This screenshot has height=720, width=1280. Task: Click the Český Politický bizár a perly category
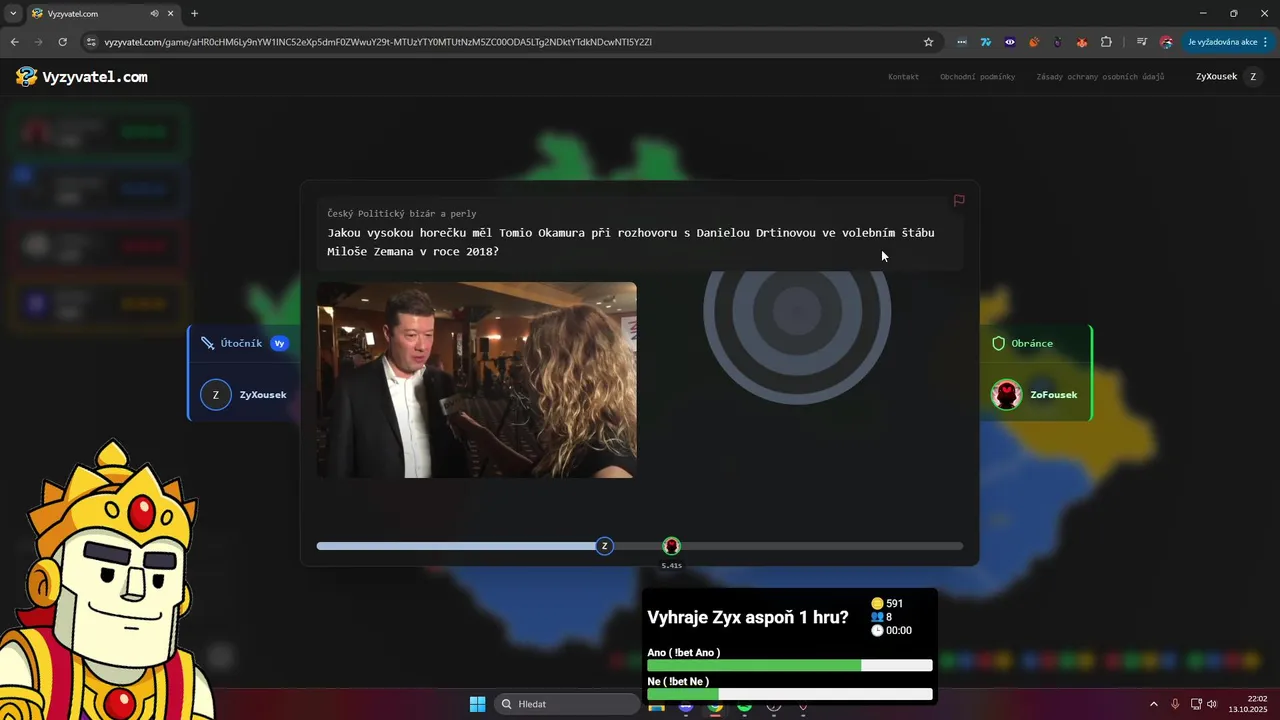click(x=401, y=213)
